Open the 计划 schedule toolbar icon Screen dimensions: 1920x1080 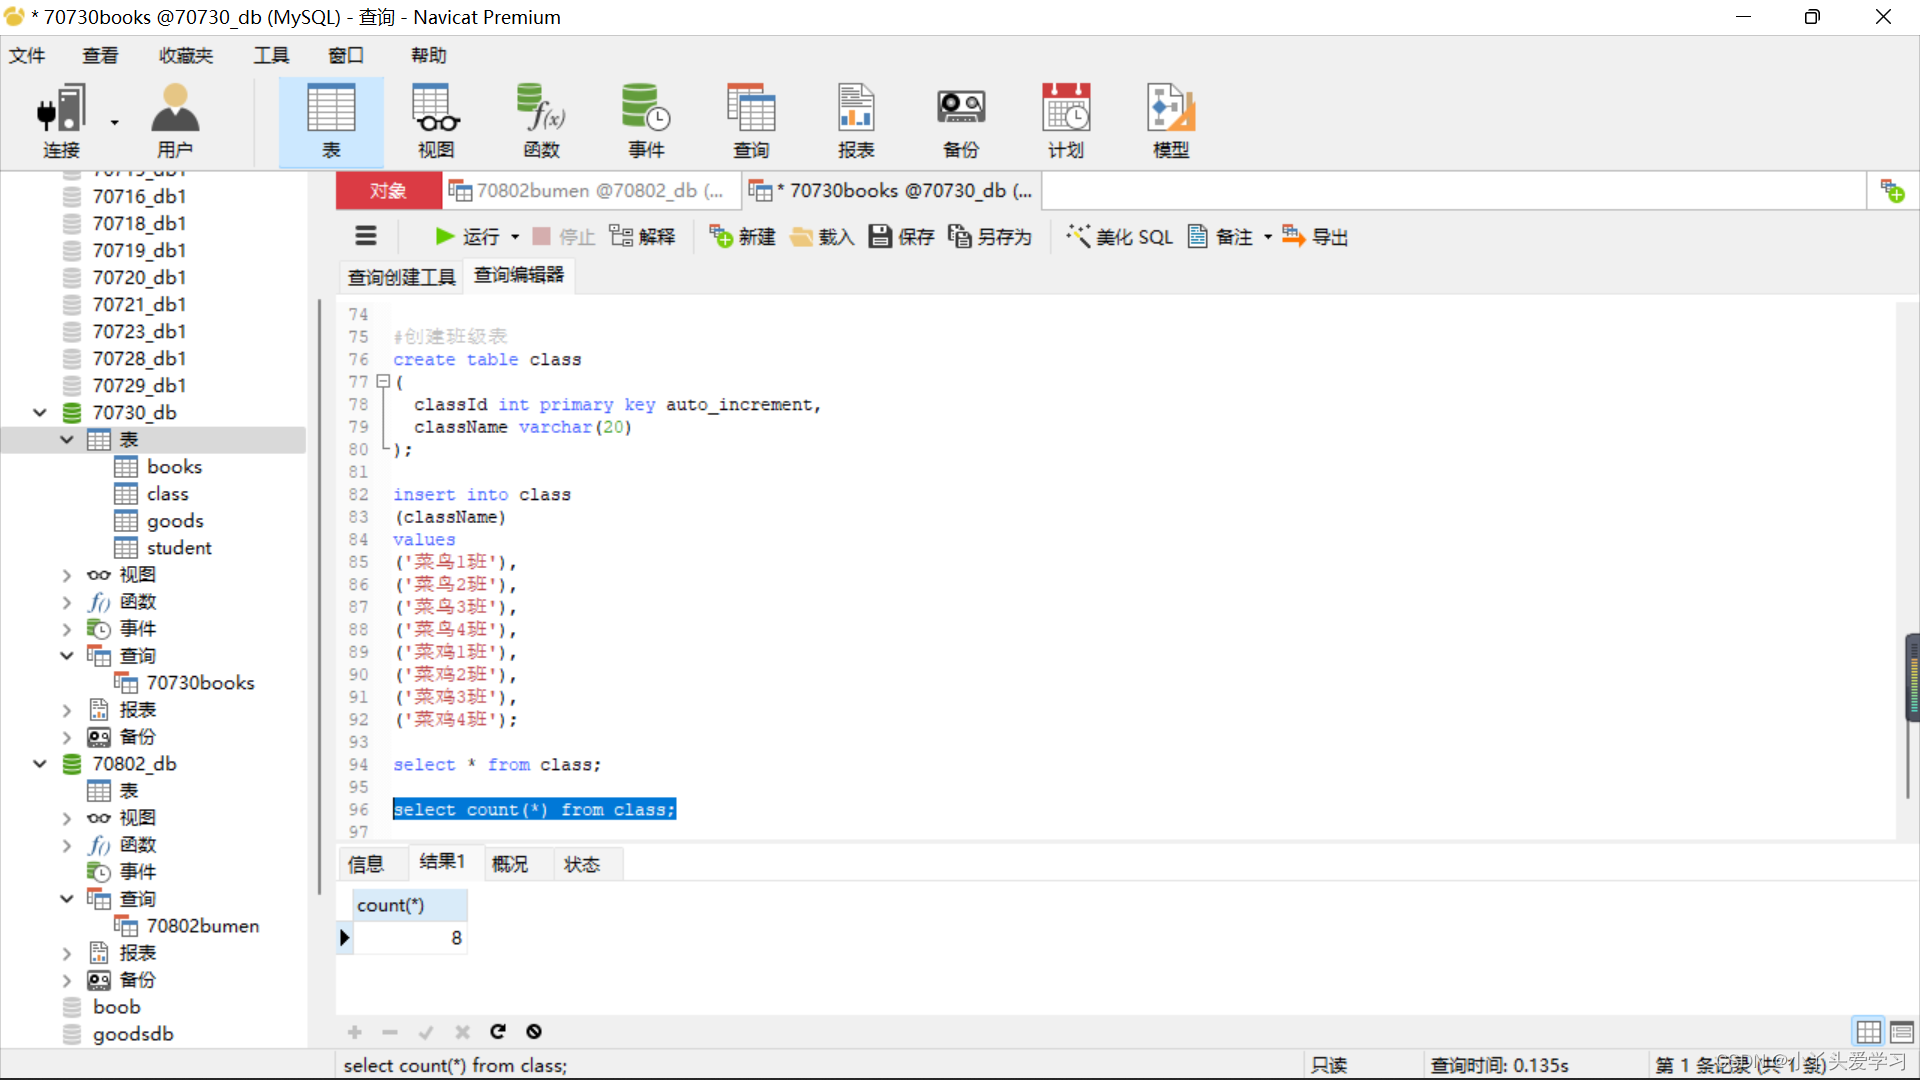click(1066, 121)
